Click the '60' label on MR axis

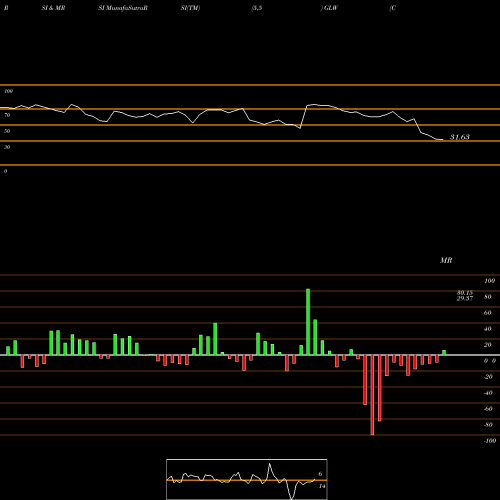487,313
